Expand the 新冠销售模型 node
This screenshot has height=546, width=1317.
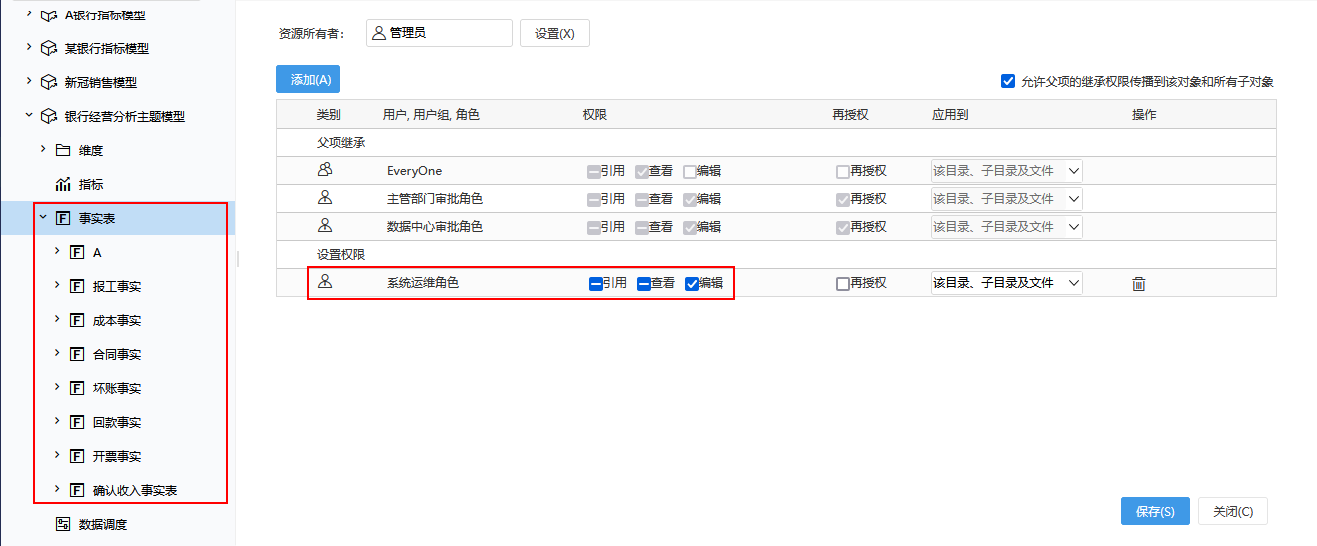29,81
